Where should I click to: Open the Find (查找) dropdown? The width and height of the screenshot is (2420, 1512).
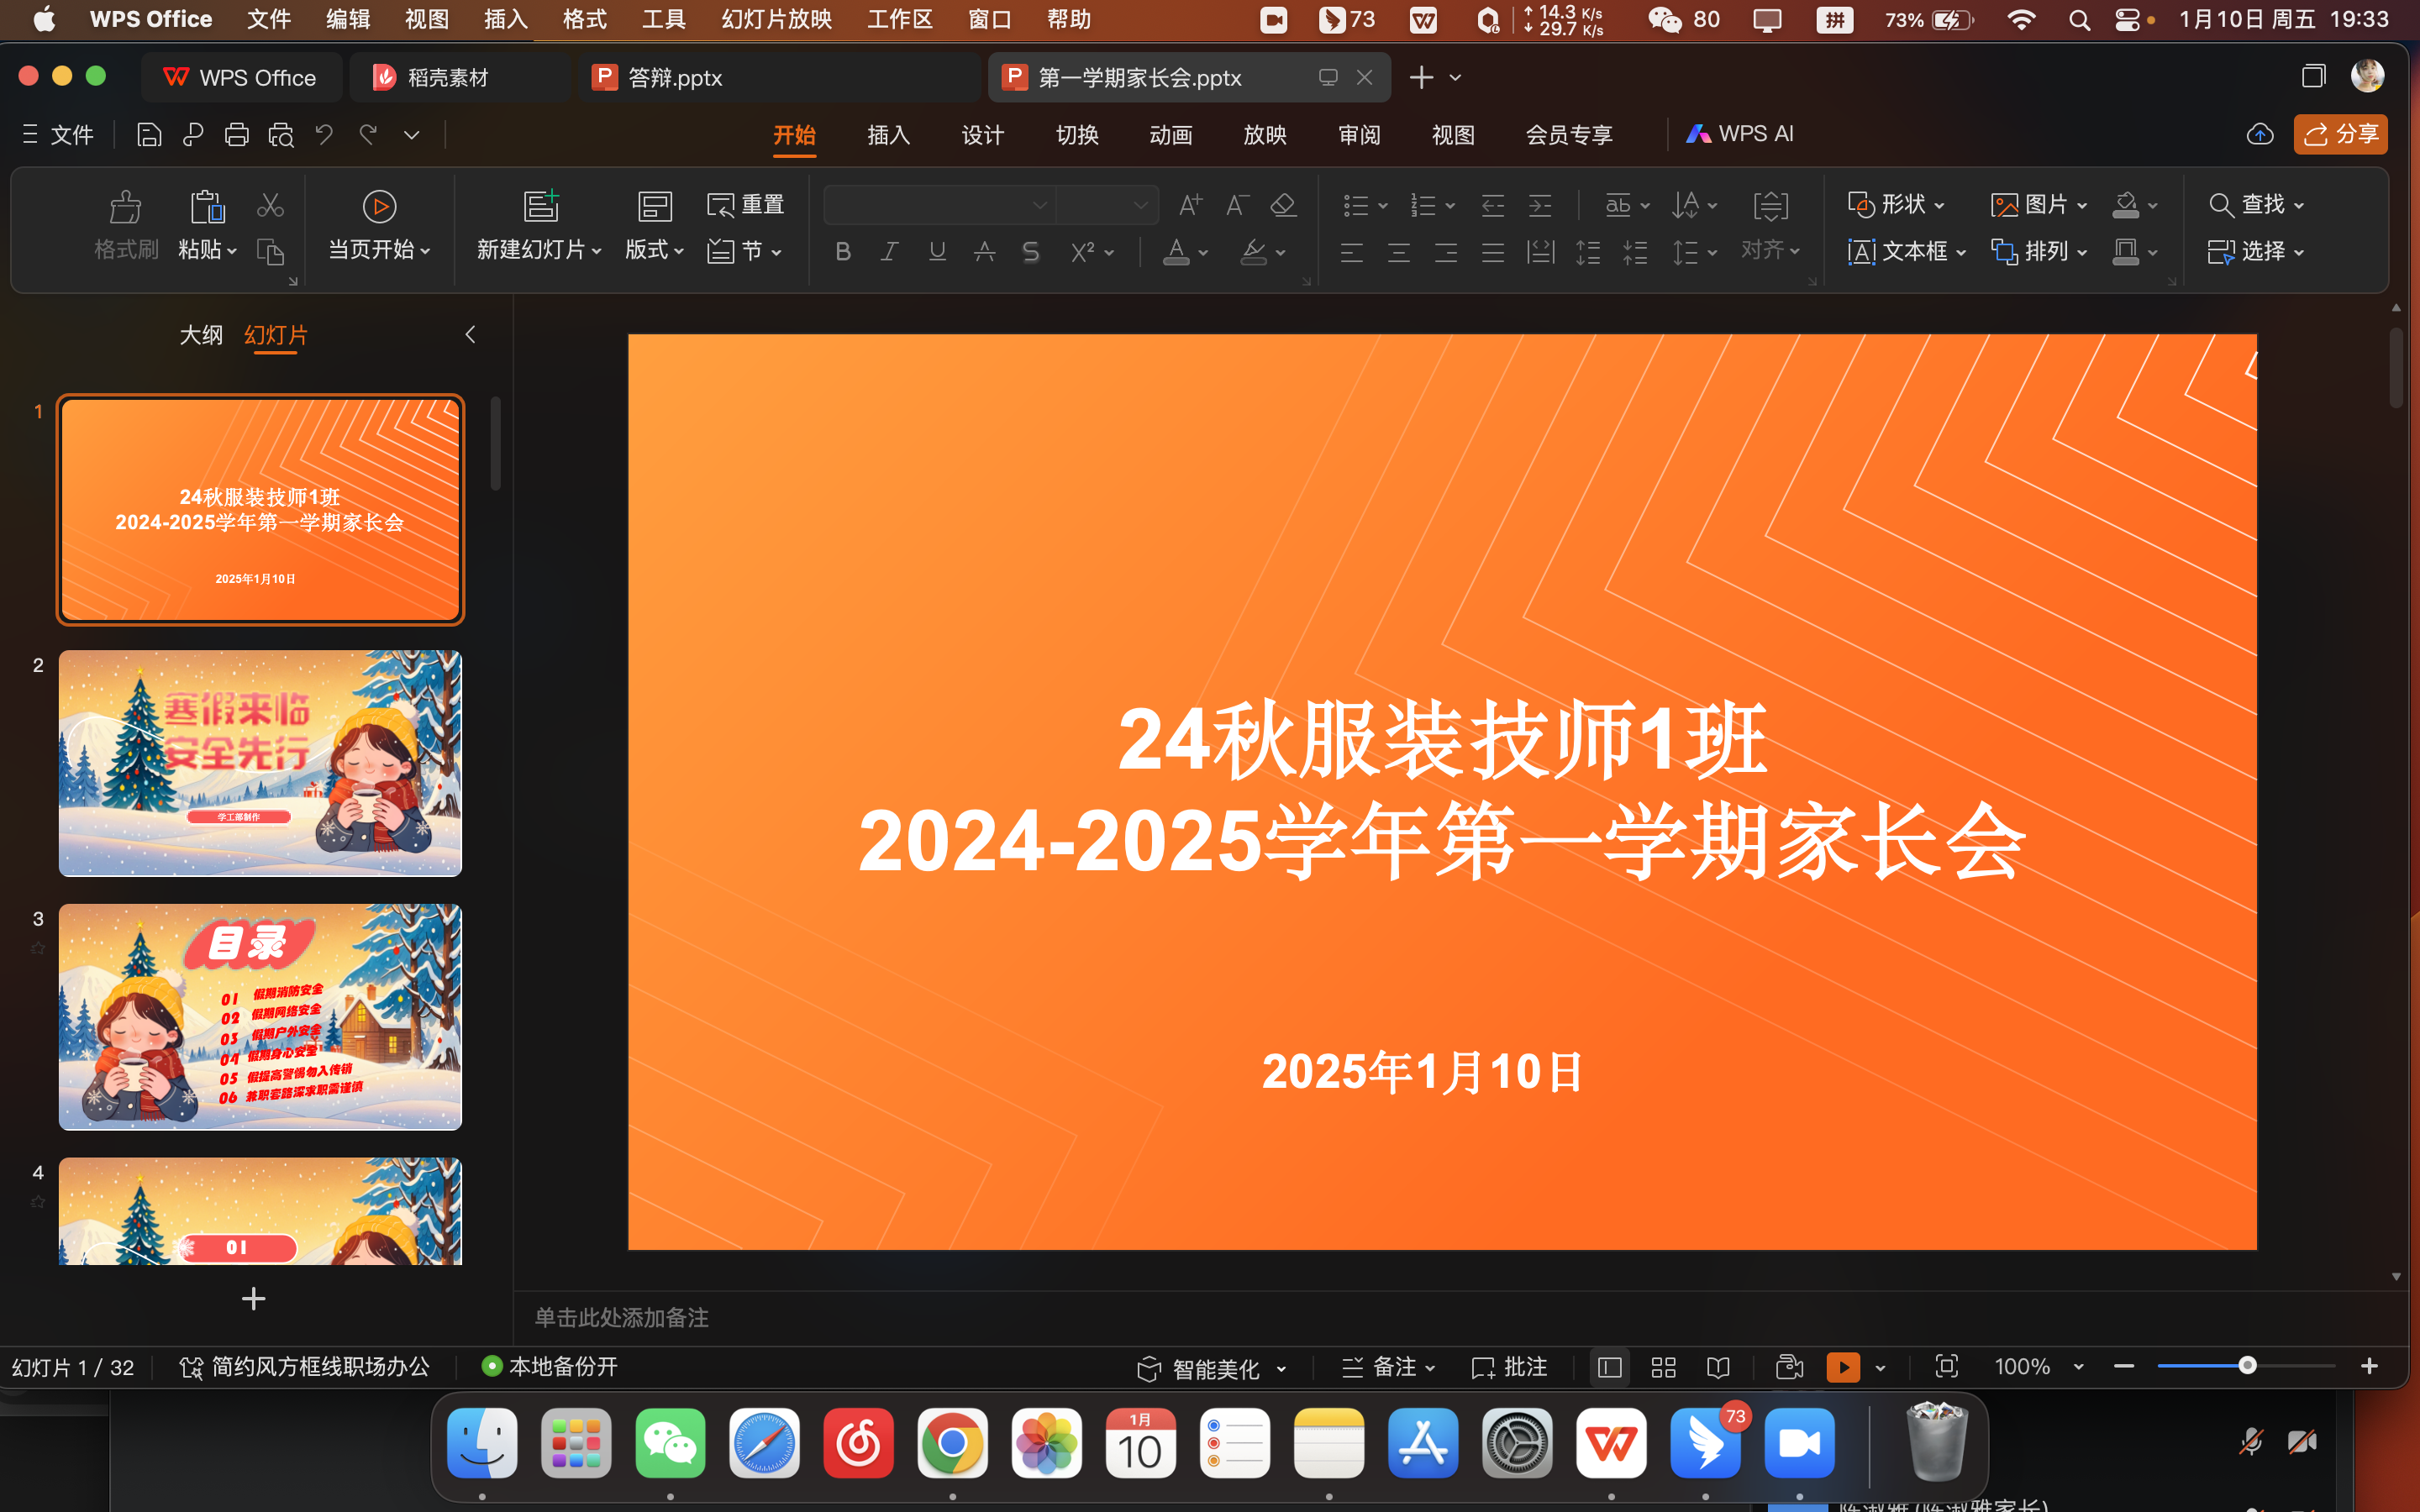tap(2256, 205)
